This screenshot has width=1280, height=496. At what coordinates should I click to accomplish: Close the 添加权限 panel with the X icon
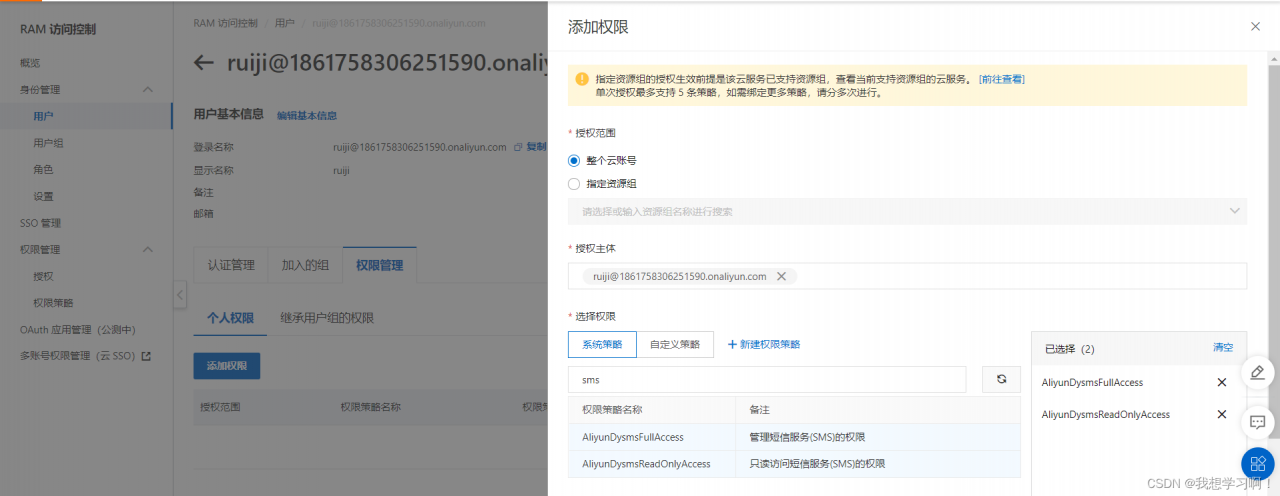[1255, 27]
